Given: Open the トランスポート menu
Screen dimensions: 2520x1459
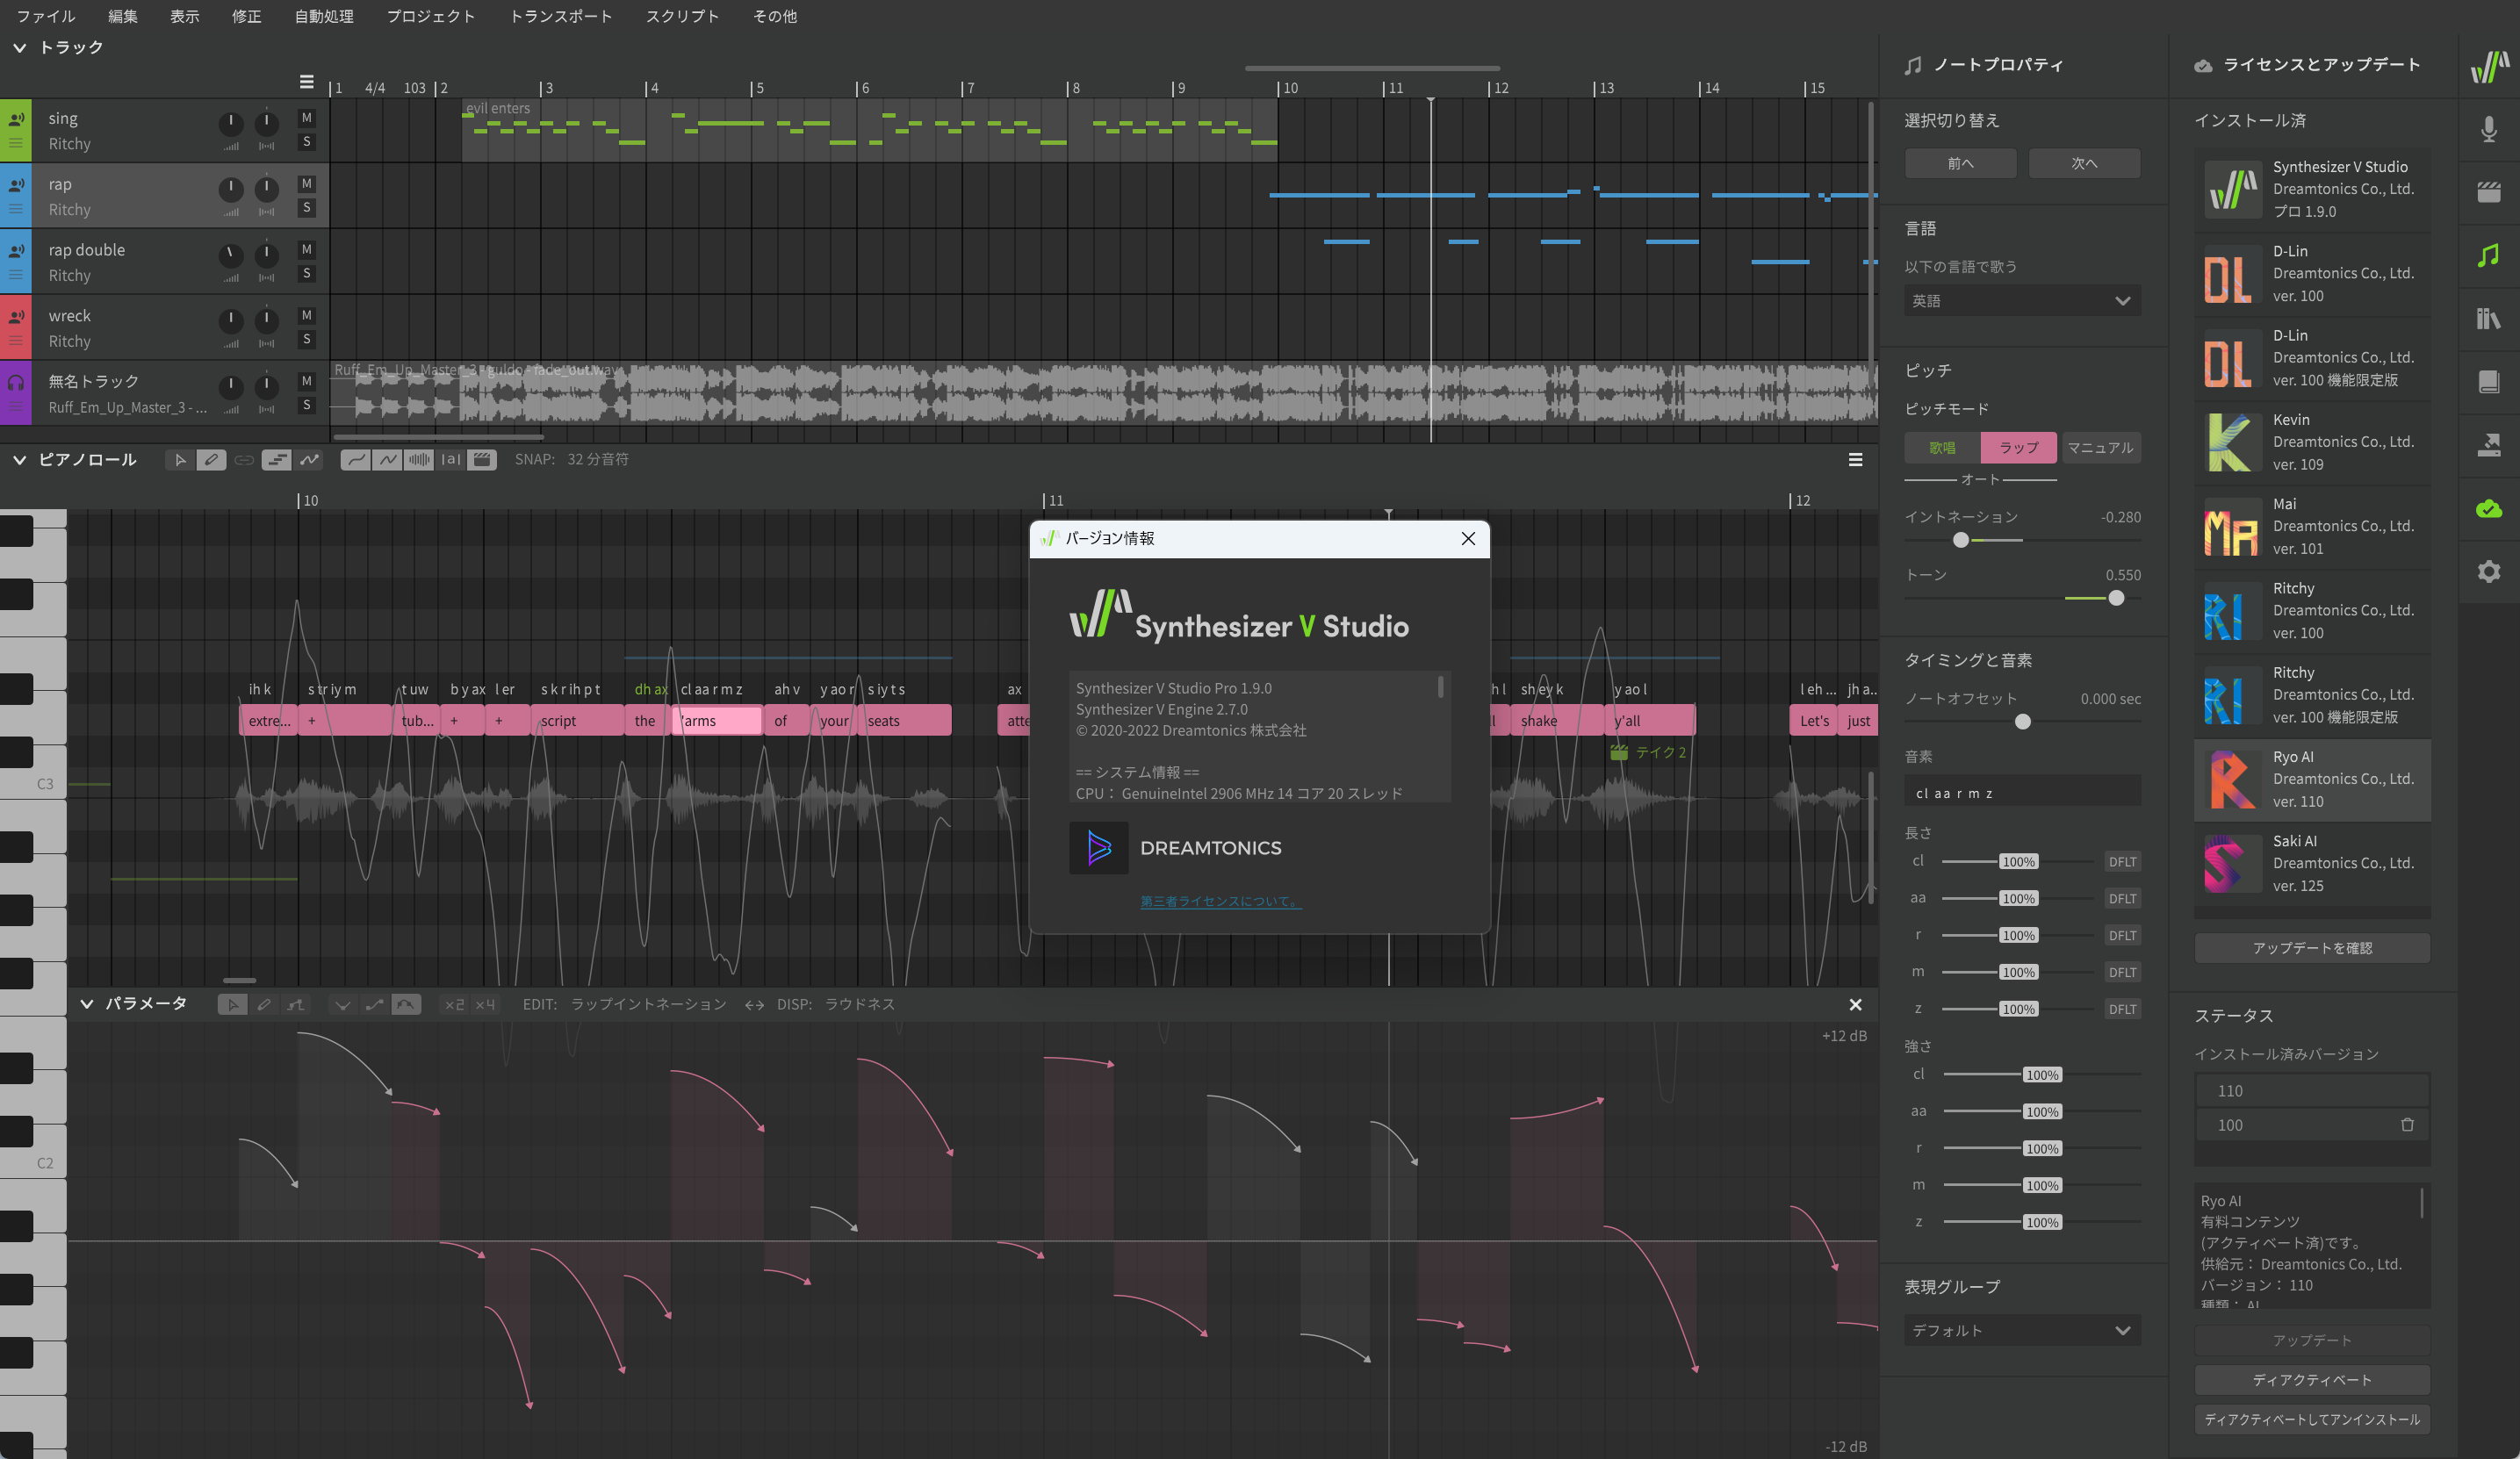Looking at the screenshot, I should point(561,16).
